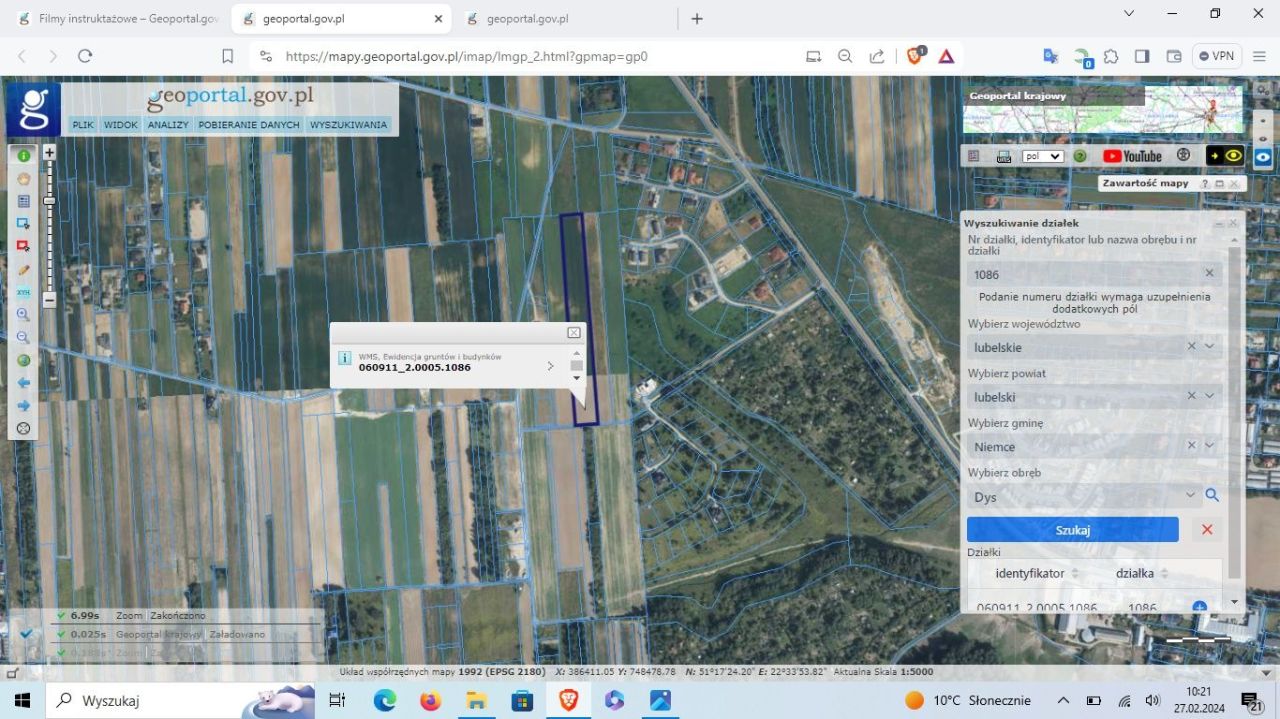Select the pencil drawing tool
This screenshot has height=719, width=1280.
(23, 269)
